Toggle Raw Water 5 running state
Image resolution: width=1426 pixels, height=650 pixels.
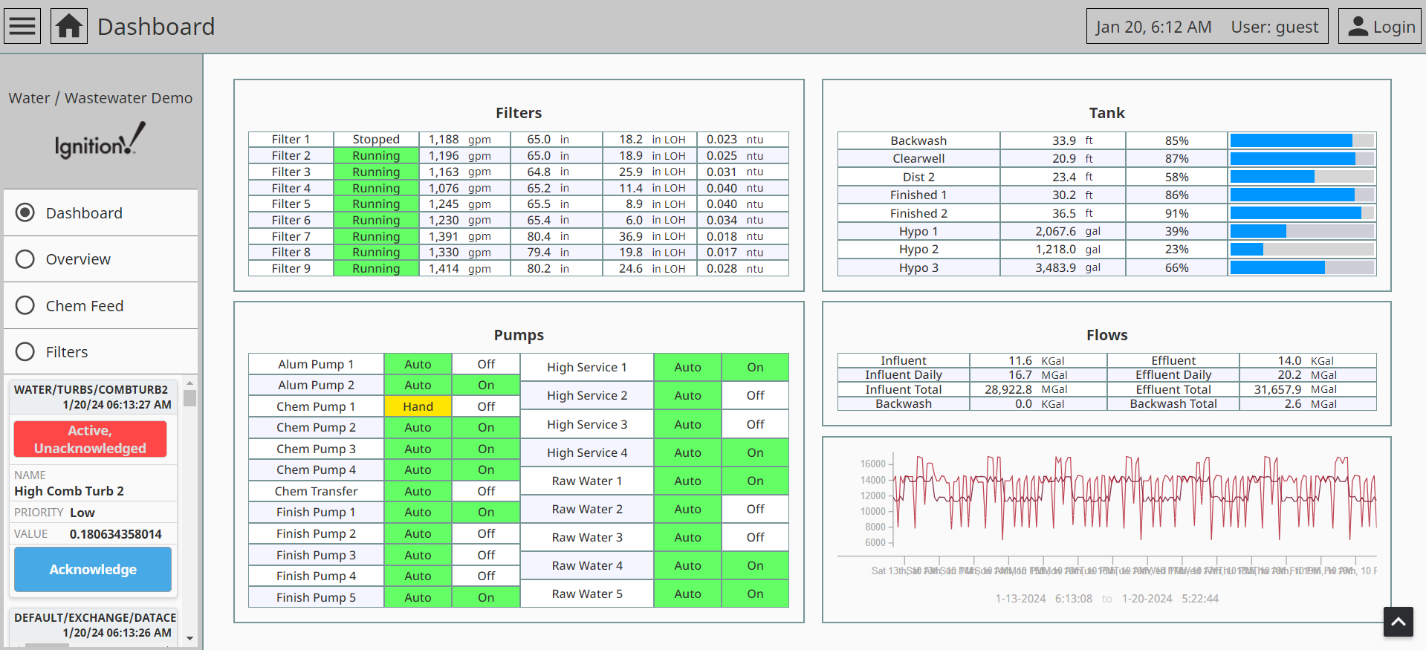click(x=755, y=593)
